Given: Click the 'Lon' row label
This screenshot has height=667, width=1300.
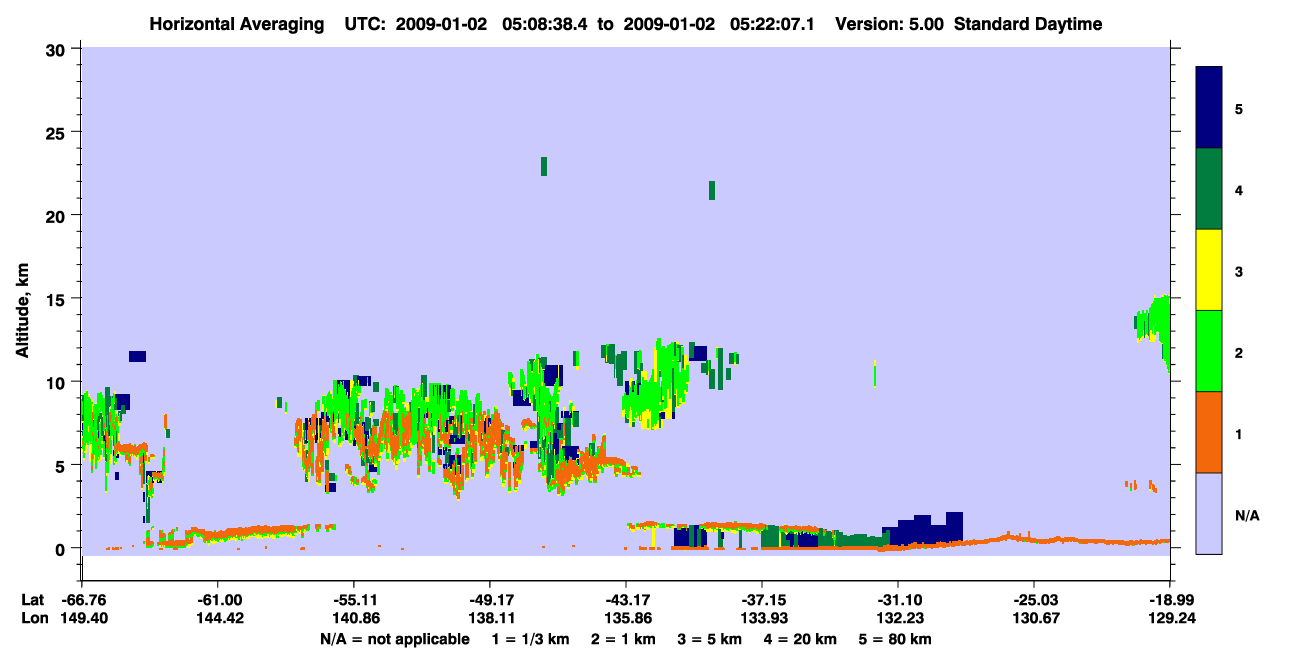Looking at the screenshot, I should (33, 618).
